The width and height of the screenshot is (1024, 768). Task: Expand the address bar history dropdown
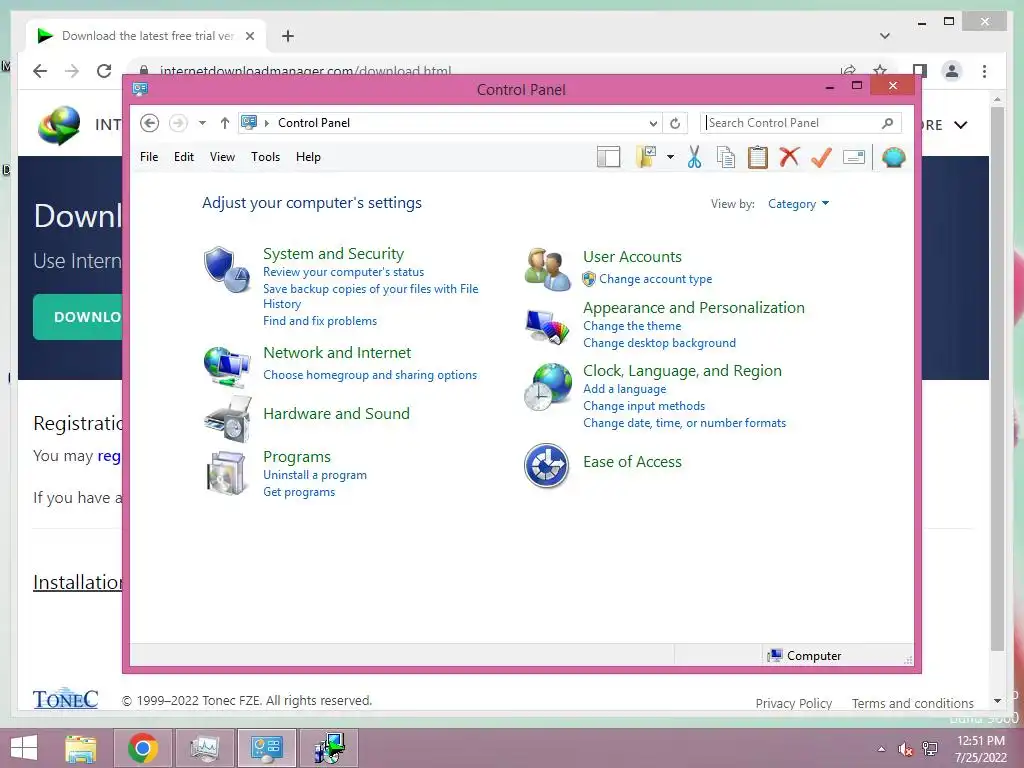653,123
